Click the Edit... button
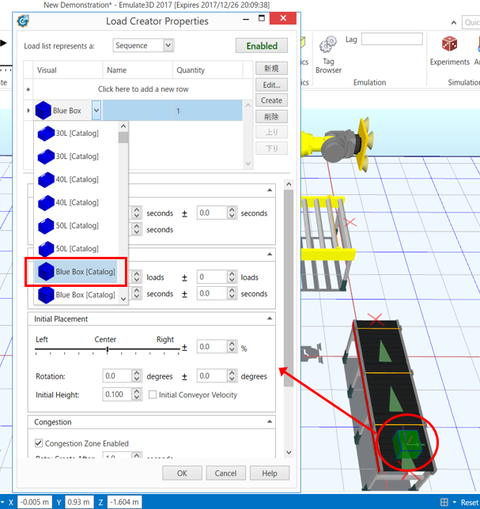This screenshot has width=480, height=509. [271, 85]
